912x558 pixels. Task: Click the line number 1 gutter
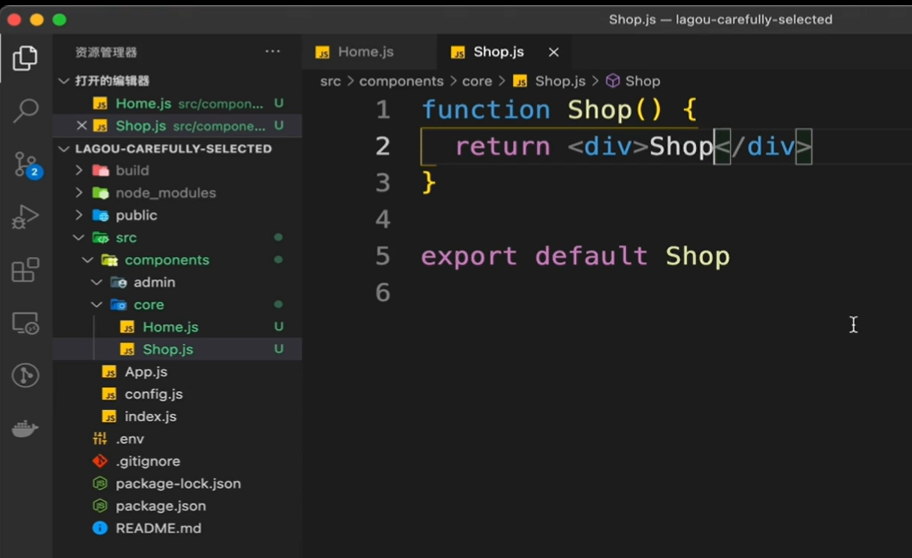383,110
